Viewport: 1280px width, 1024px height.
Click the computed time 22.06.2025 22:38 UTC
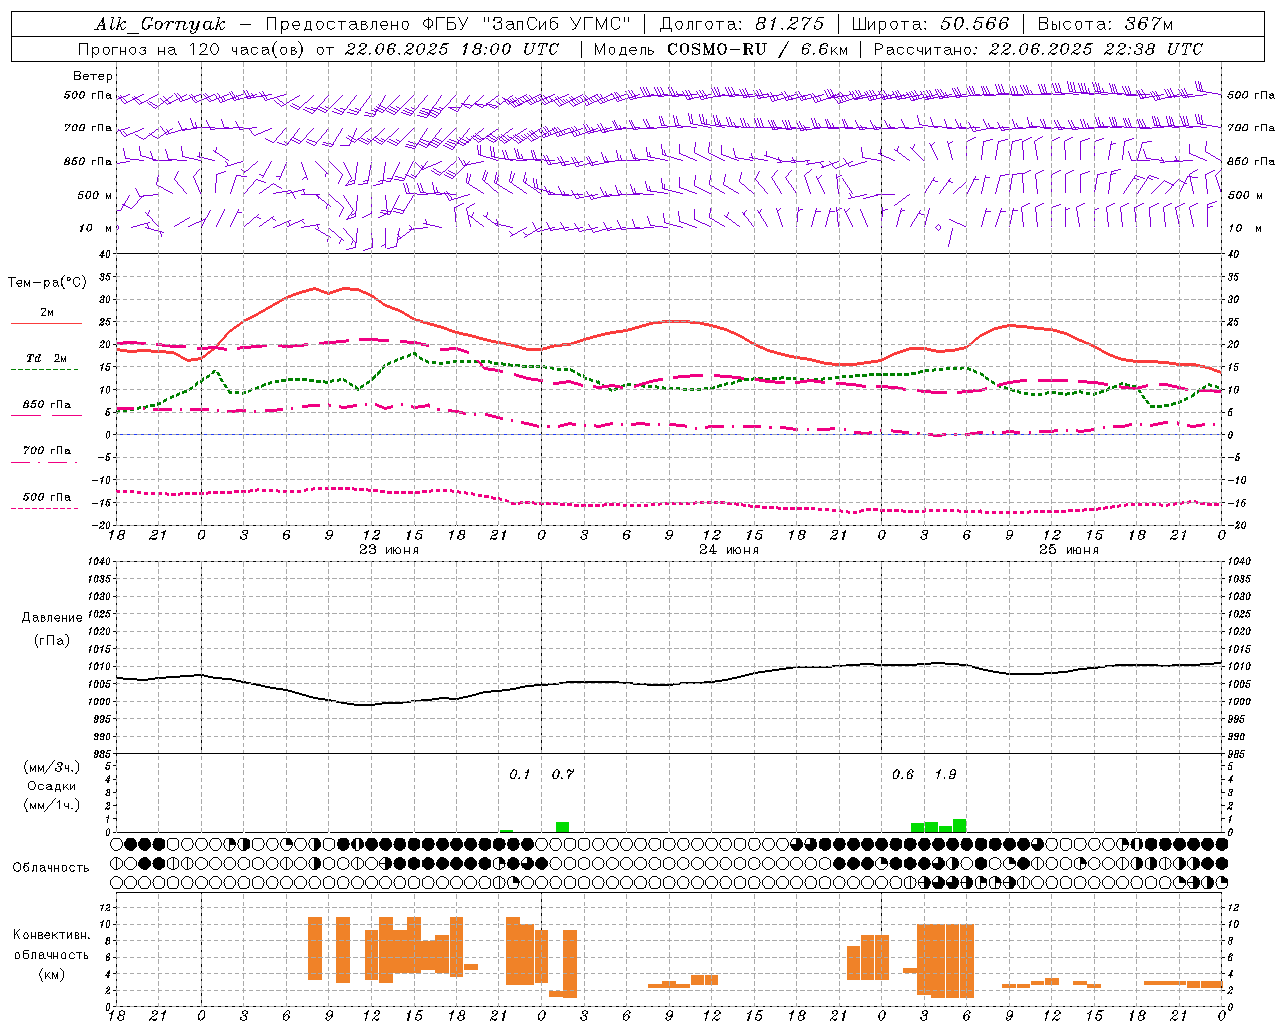1095,49
